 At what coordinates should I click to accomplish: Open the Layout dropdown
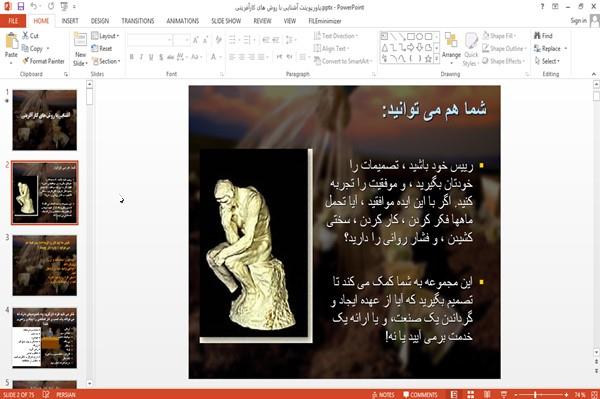point(105,36)
